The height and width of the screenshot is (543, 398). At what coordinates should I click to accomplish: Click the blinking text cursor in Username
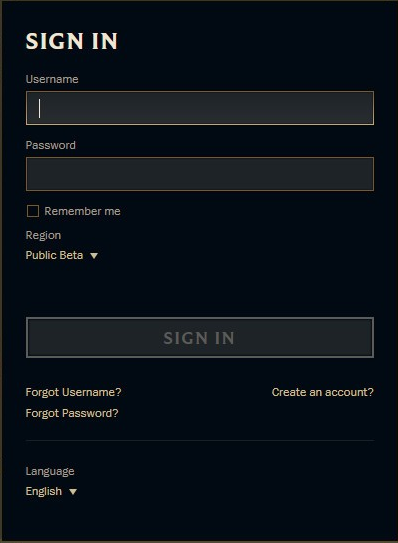(39, 108)
